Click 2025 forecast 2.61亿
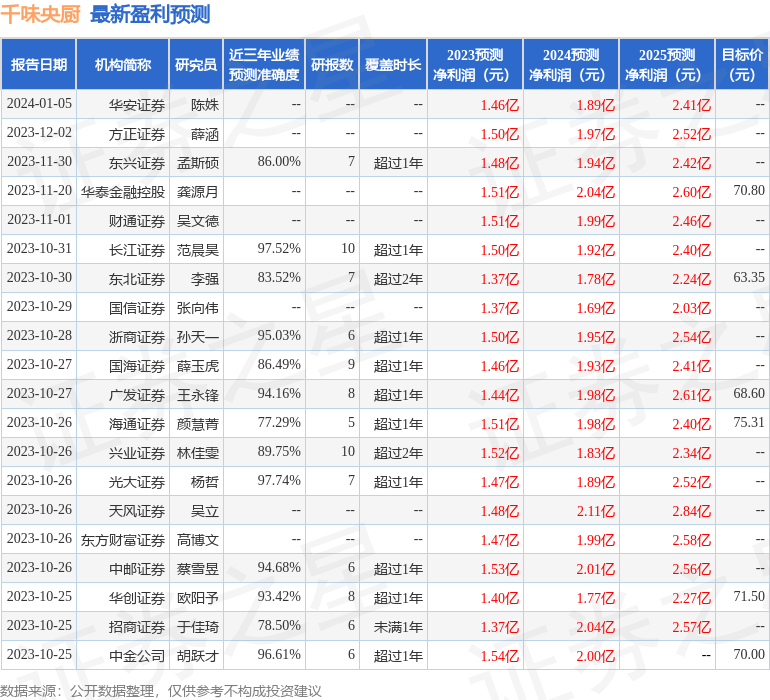The height and width of the screenshot is (700, 770). pyautogui.click(x=691, y=395)
